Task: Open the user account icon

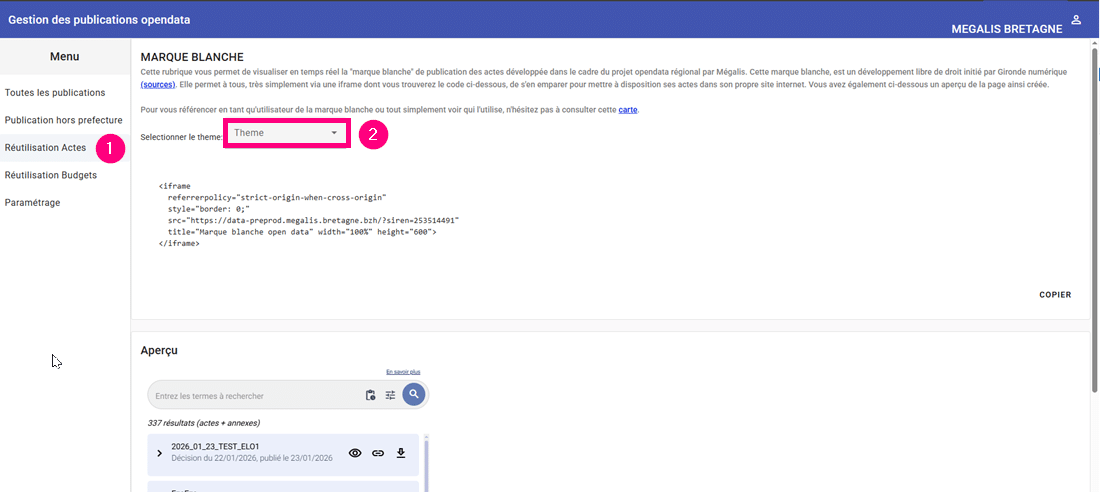Action: (1076, 20)
